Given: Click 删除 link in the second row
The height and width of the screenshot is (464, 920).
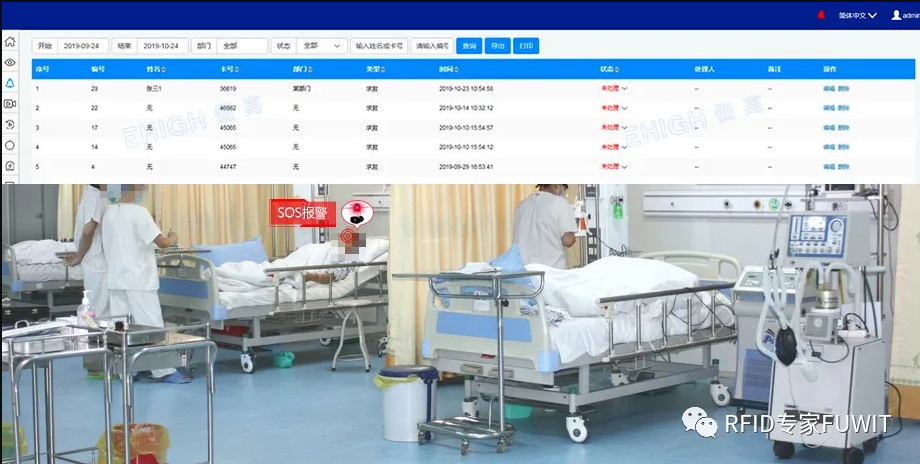Looking at the screenshot, I should point(843,108).
